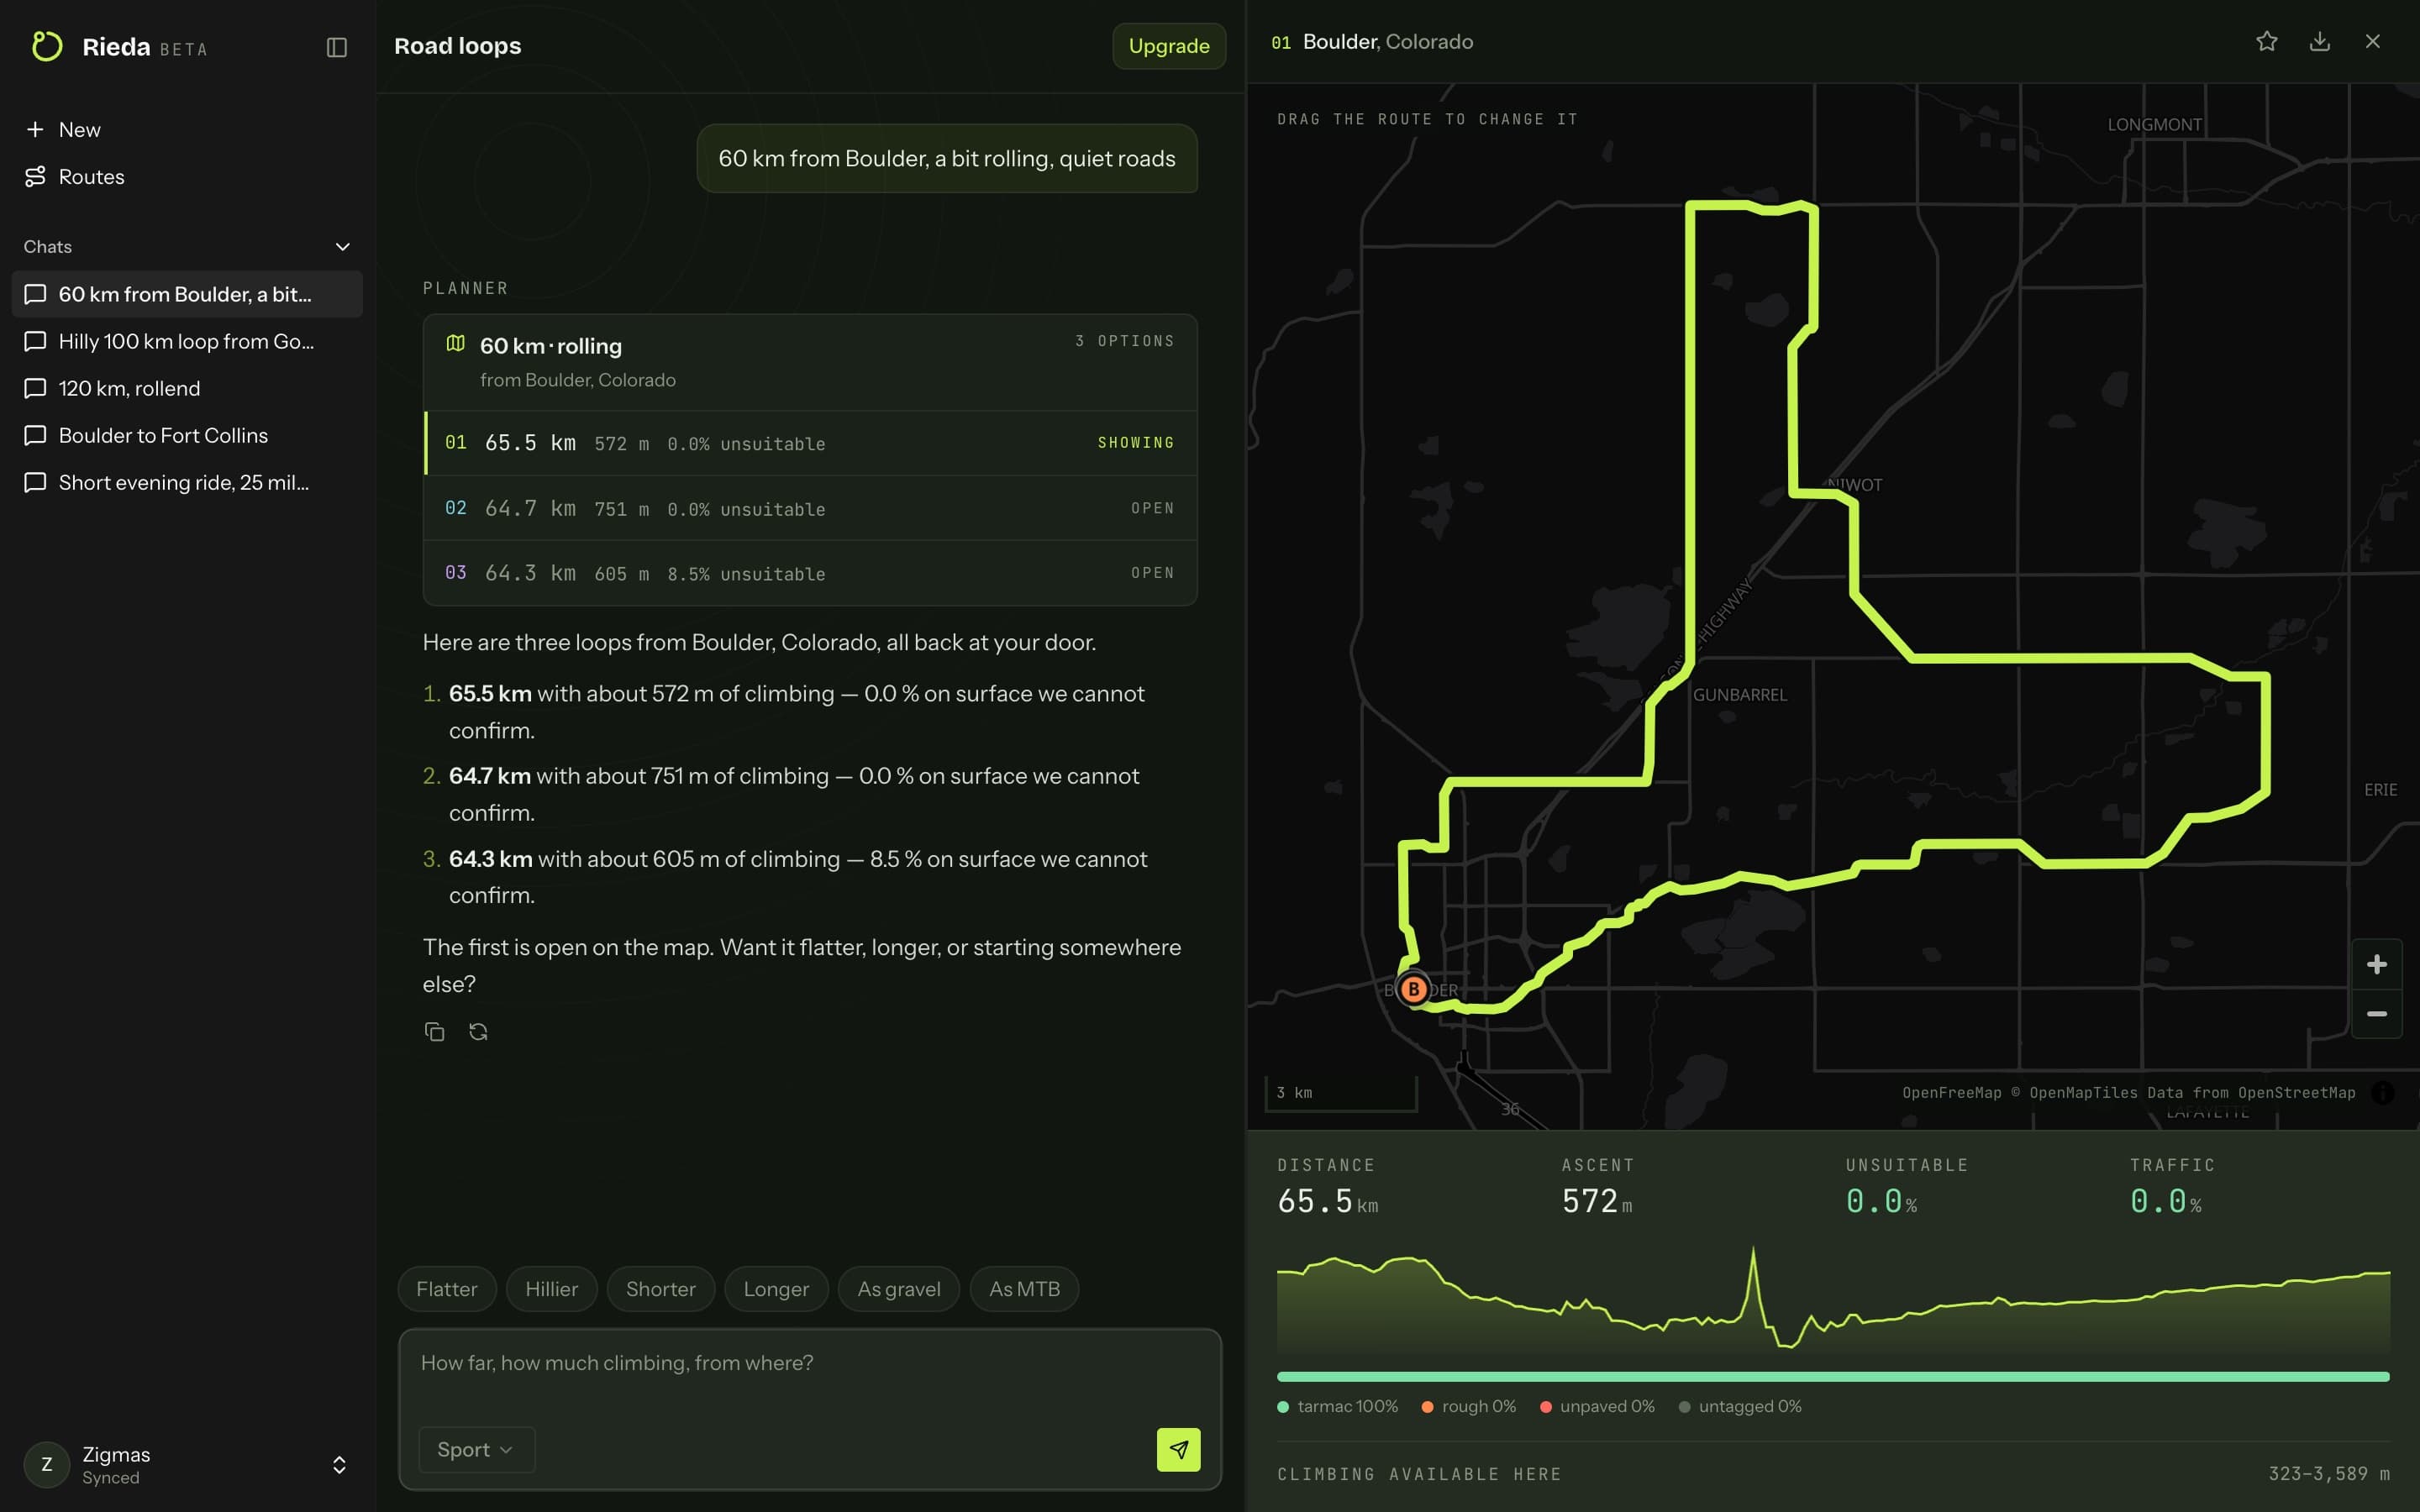
Task: Favorite the route with star icon
Action: [x=2266, y=41]
